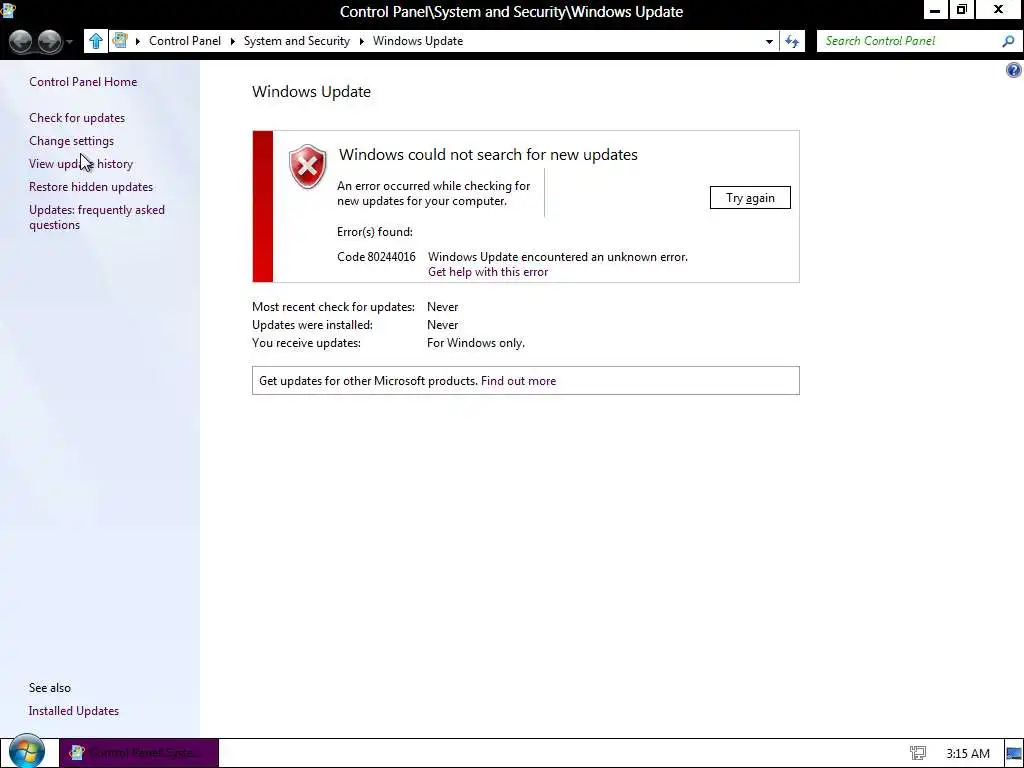Click the network tray icon

pos(918,753)
